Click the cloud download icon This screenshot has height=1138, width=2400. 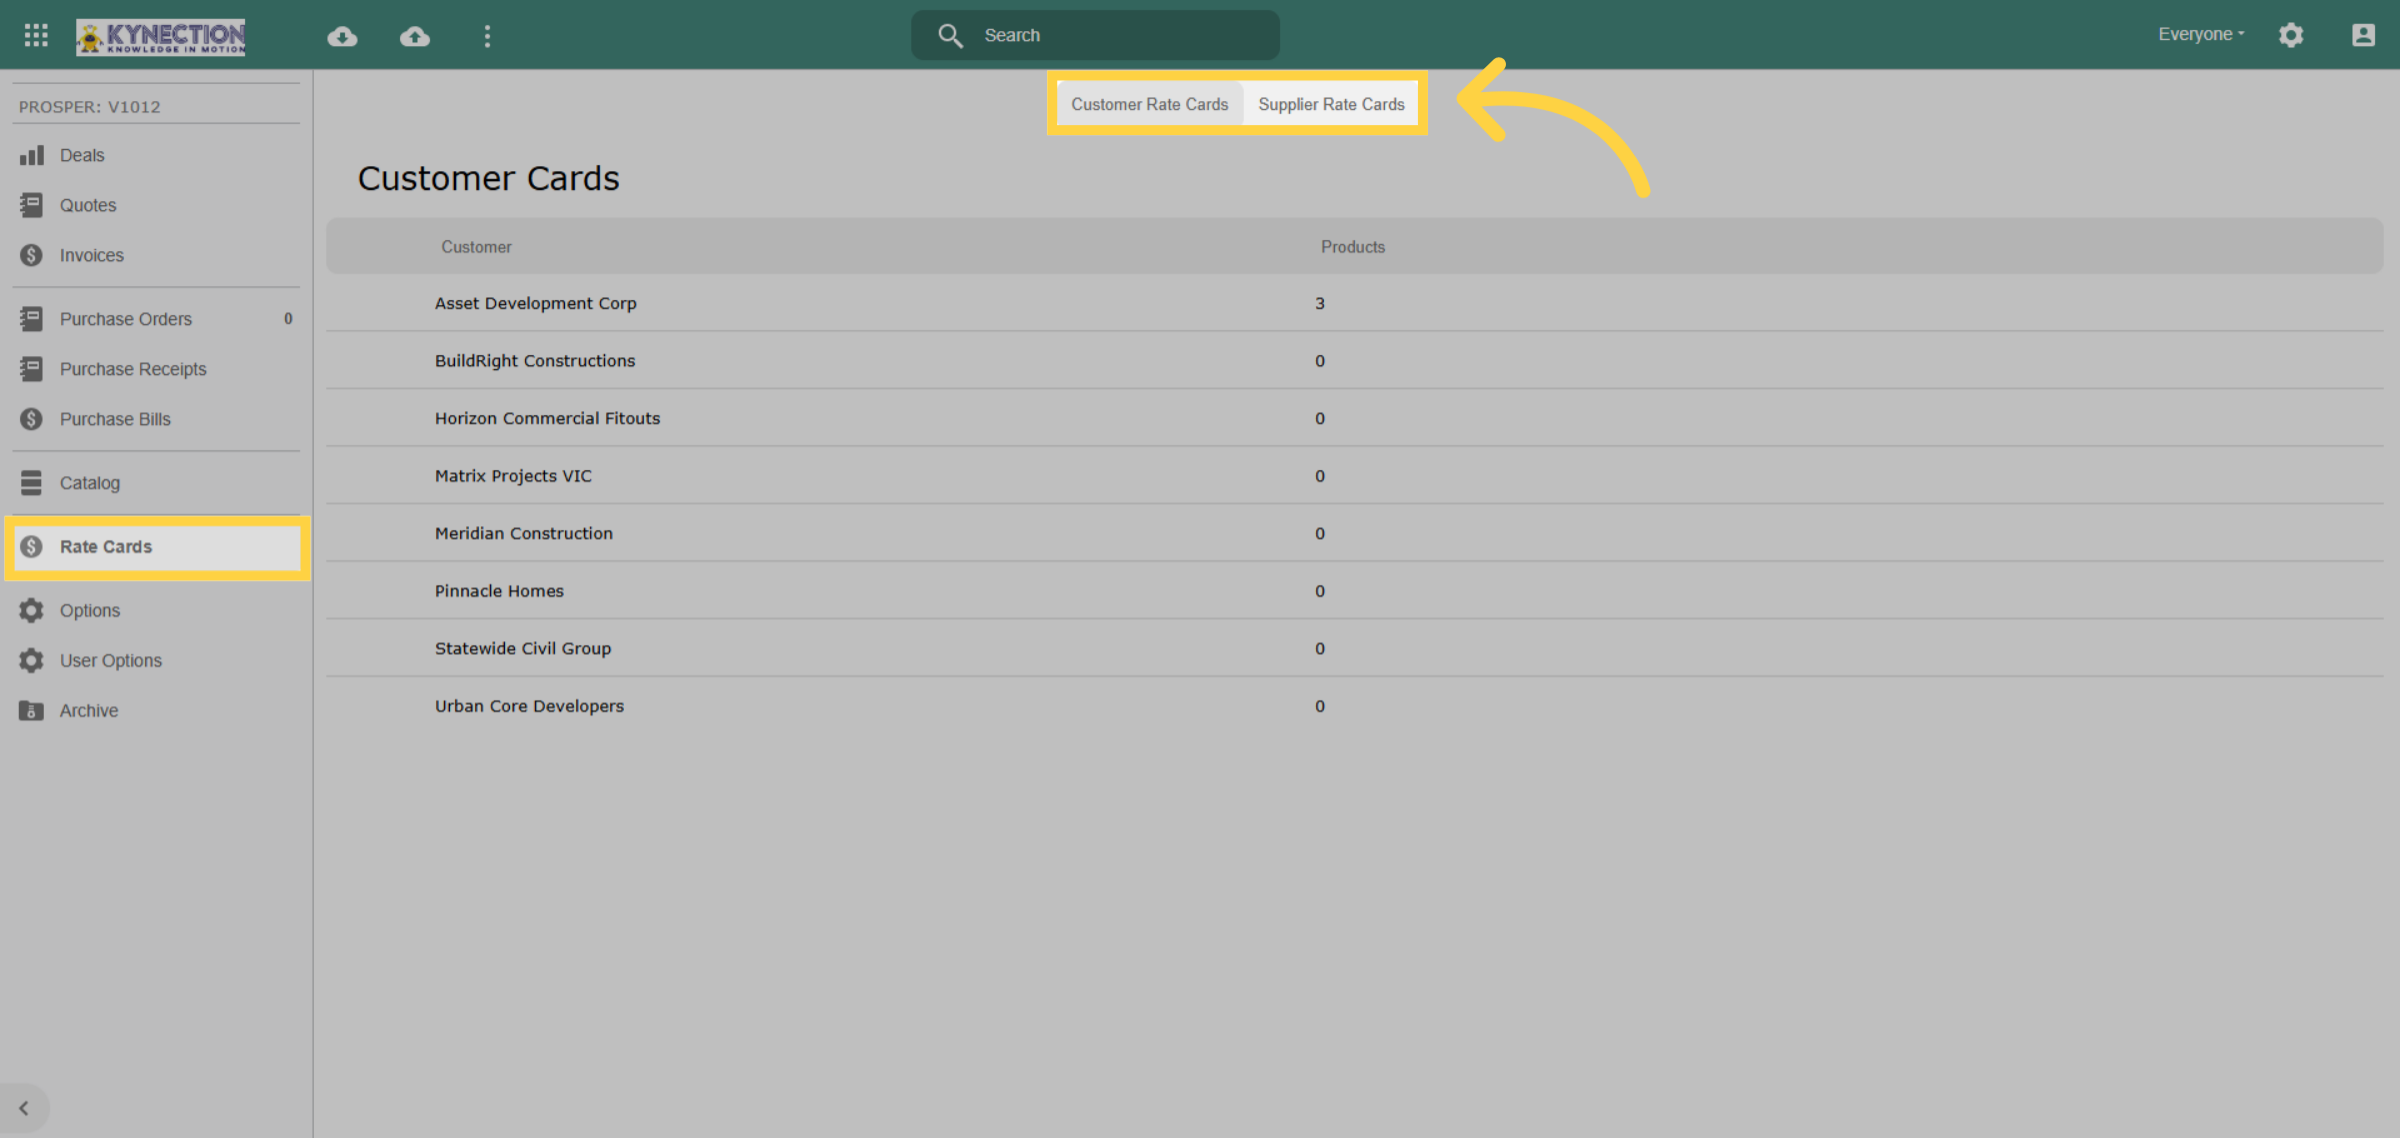click(x=342, y=36)
